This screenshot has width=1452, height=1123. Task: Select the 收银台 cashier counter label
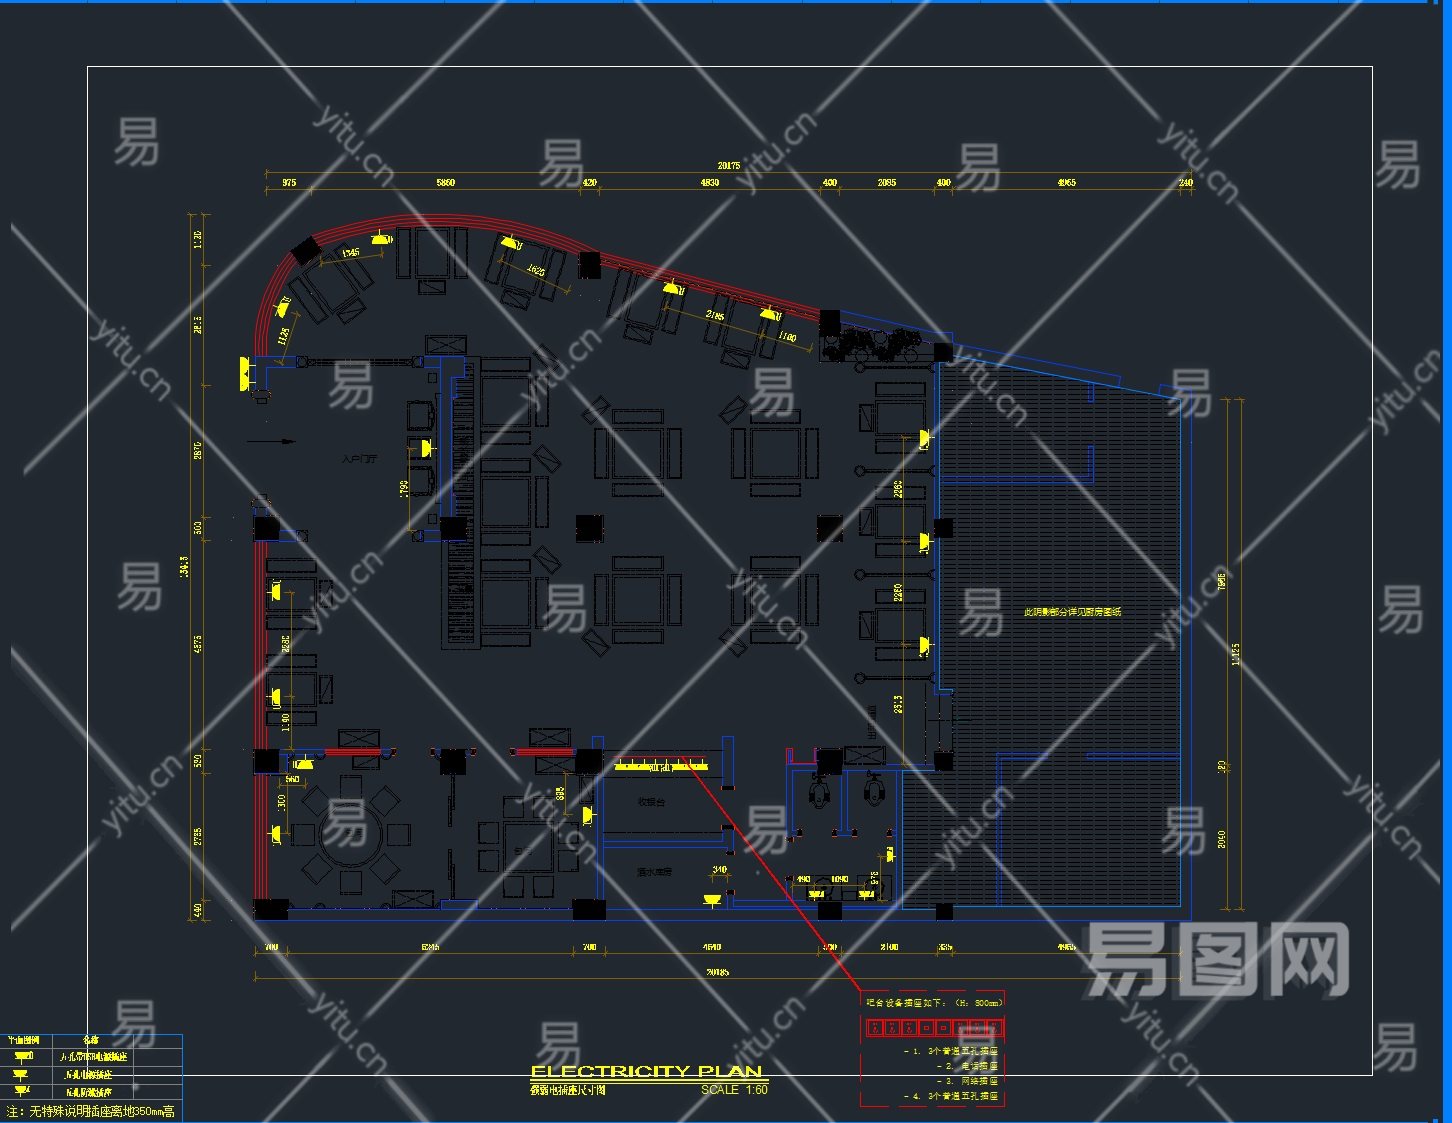(x=651, y=802)
